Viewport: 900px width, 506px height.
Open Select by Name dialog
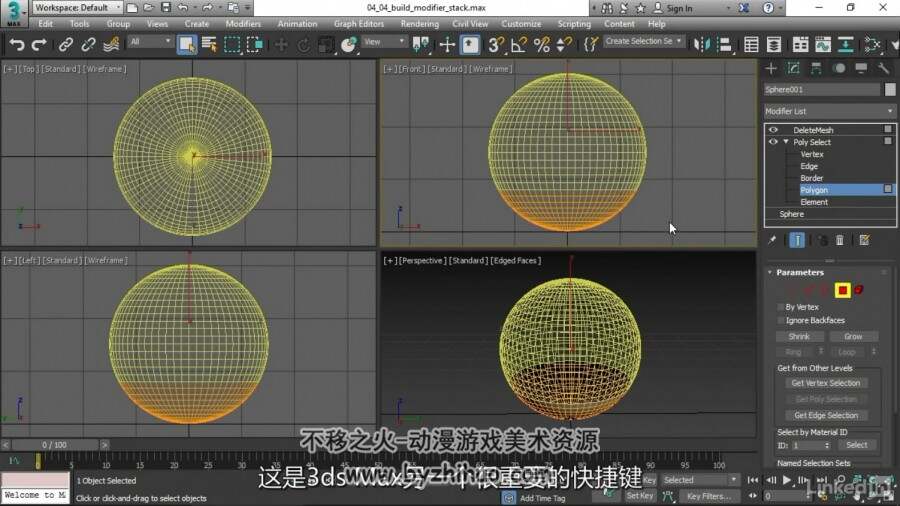(x=209, y=44)
